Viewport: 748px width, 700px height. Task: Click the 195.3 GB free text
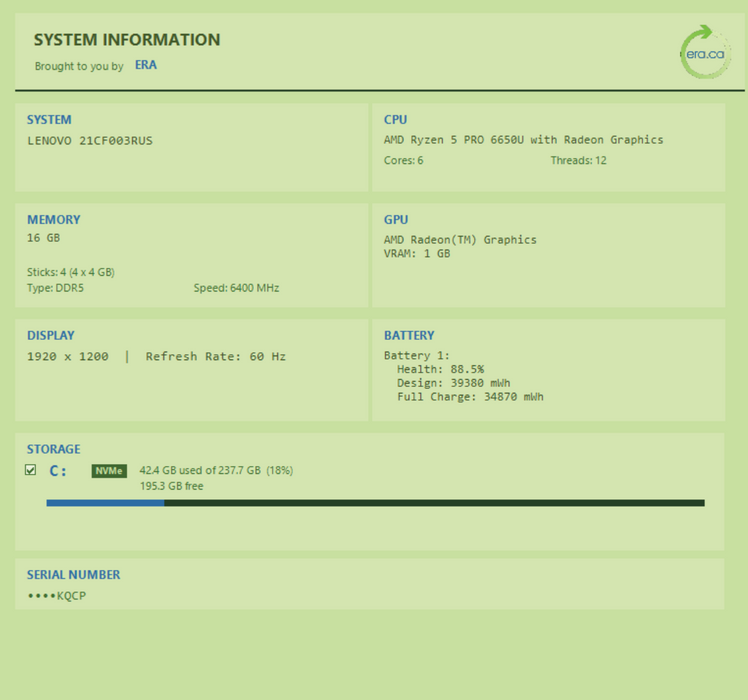172,486
